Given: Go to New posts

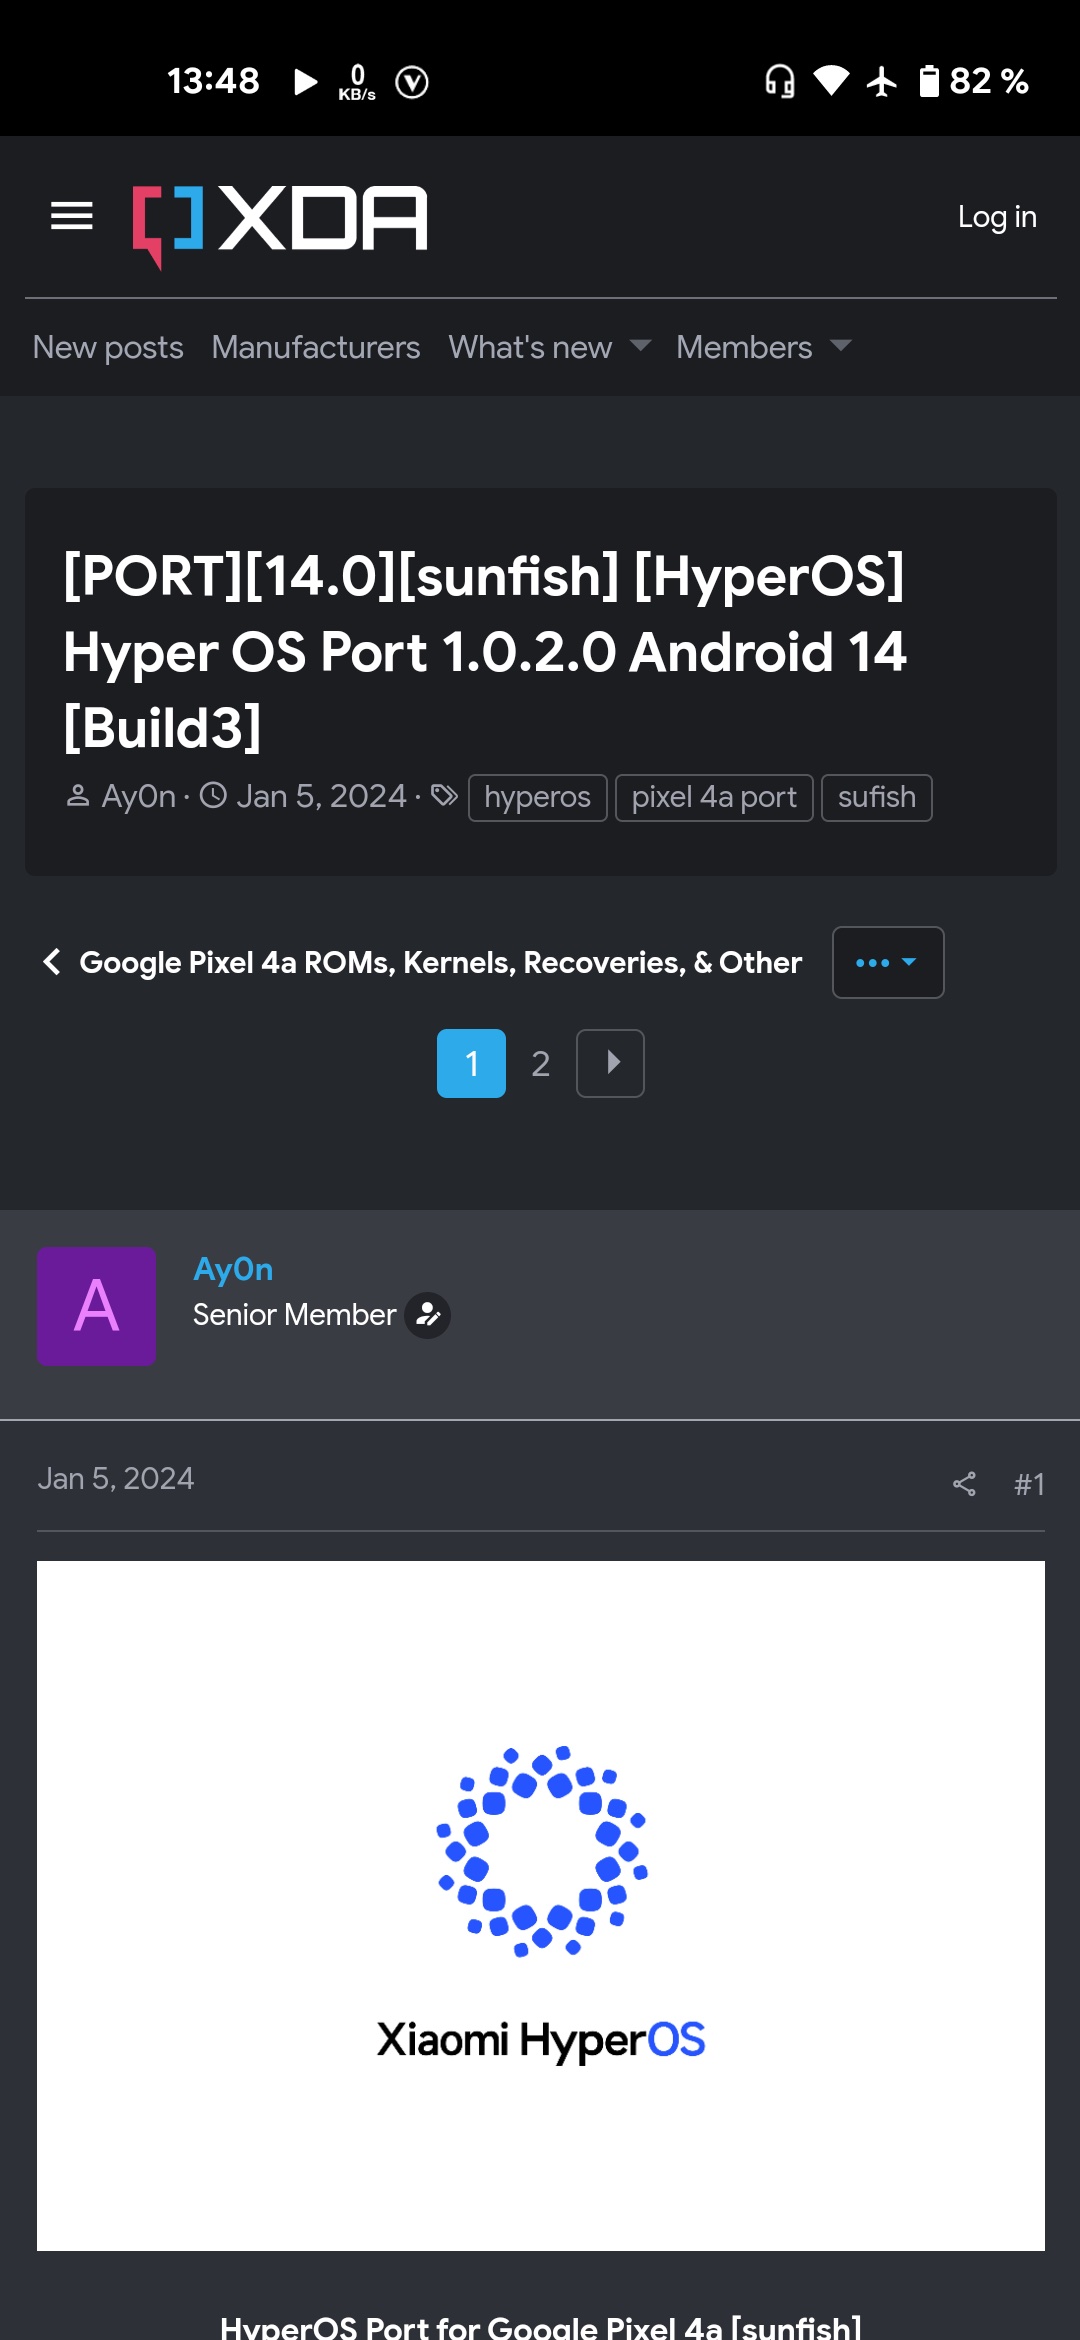Looking at the screenshot, I should pos(108,347).
